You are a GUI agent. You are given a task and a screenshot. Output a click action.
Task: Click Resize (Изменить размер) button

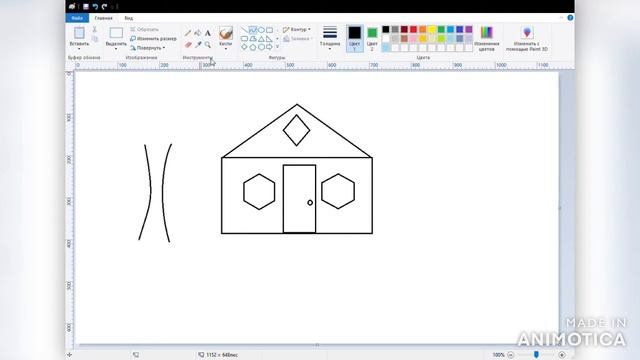tap(153, 38)
